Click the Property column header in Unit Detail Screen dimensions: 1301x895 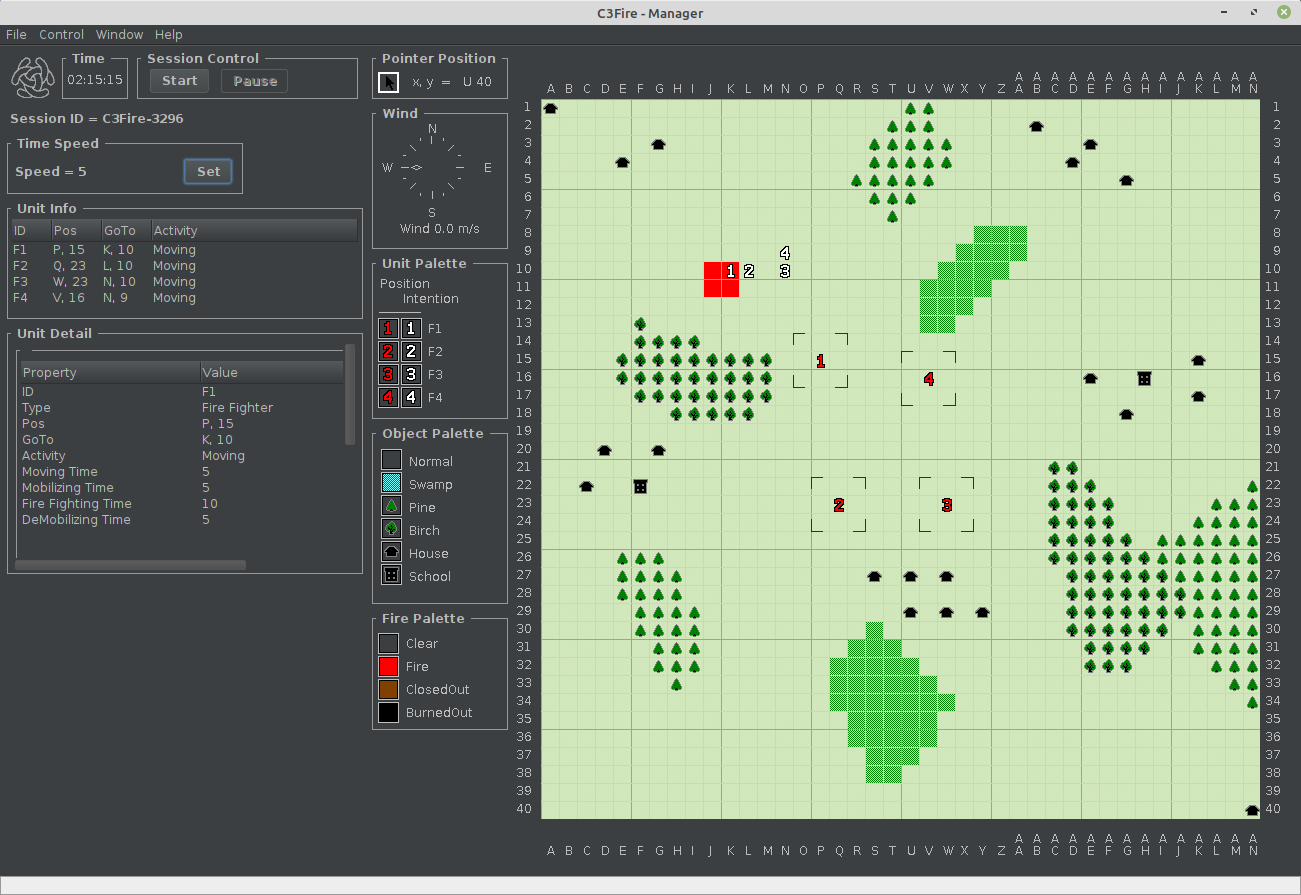click(x=109, y=372)
